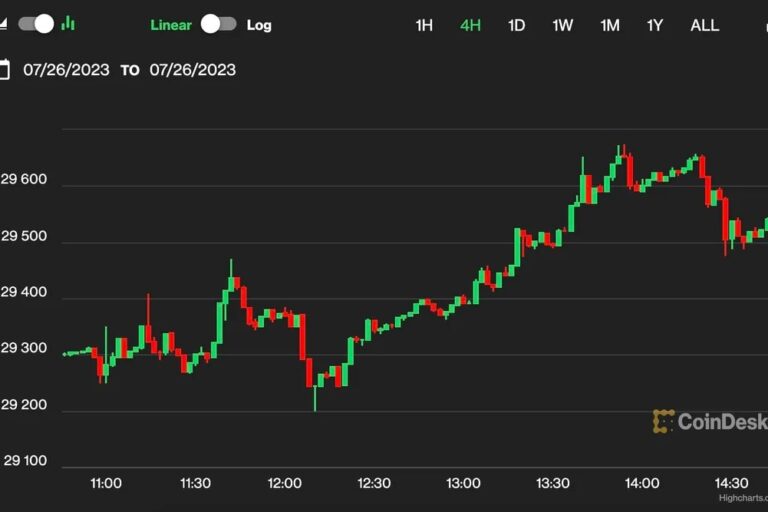
Task: Click the "TO" label between the dates
Action: [130, 71]
